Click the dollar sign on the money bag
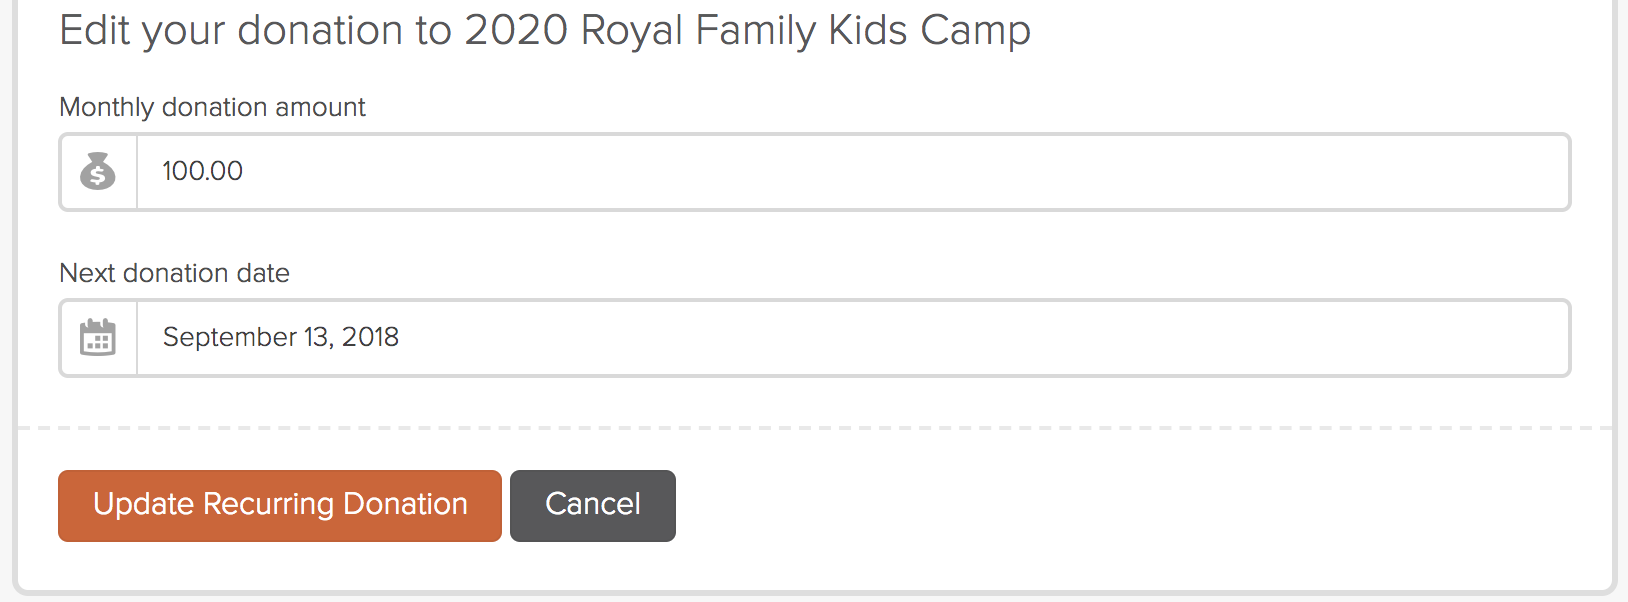1628x602 pixels. [98, 177]
